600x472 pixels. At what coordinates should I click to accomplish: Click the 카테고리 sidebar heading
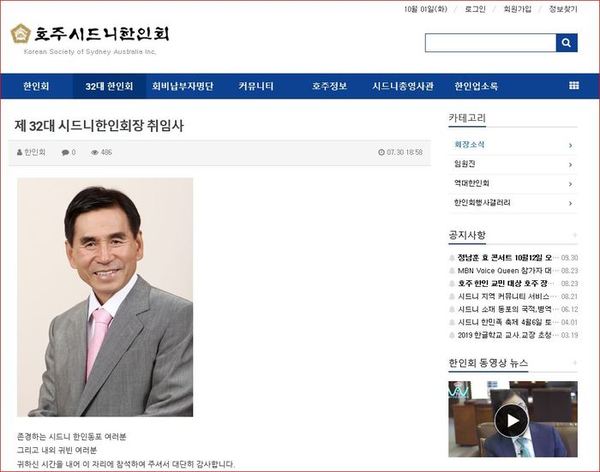(467, 118)
